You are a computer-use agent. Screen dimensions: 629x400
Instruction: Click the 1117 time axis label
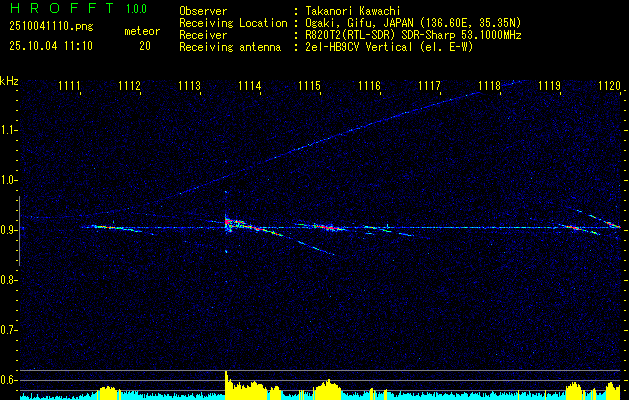point(429,86)
